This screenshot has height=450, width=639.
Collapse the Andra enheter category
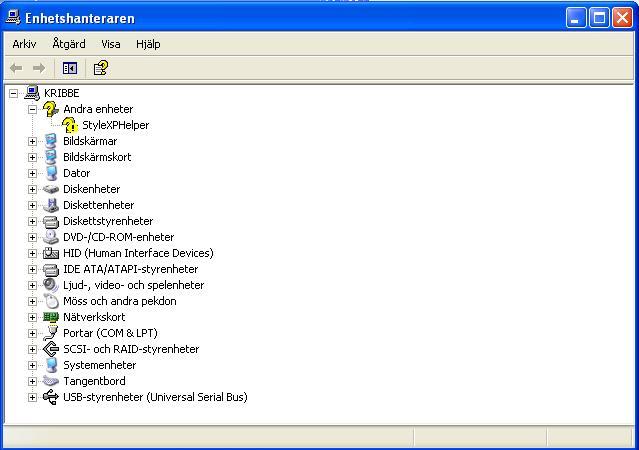pos(32,109)
